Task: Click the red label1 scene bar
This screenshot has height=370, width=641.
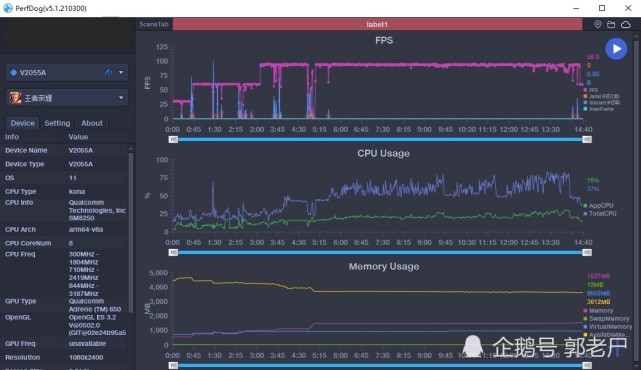Action: coord(377,24)
